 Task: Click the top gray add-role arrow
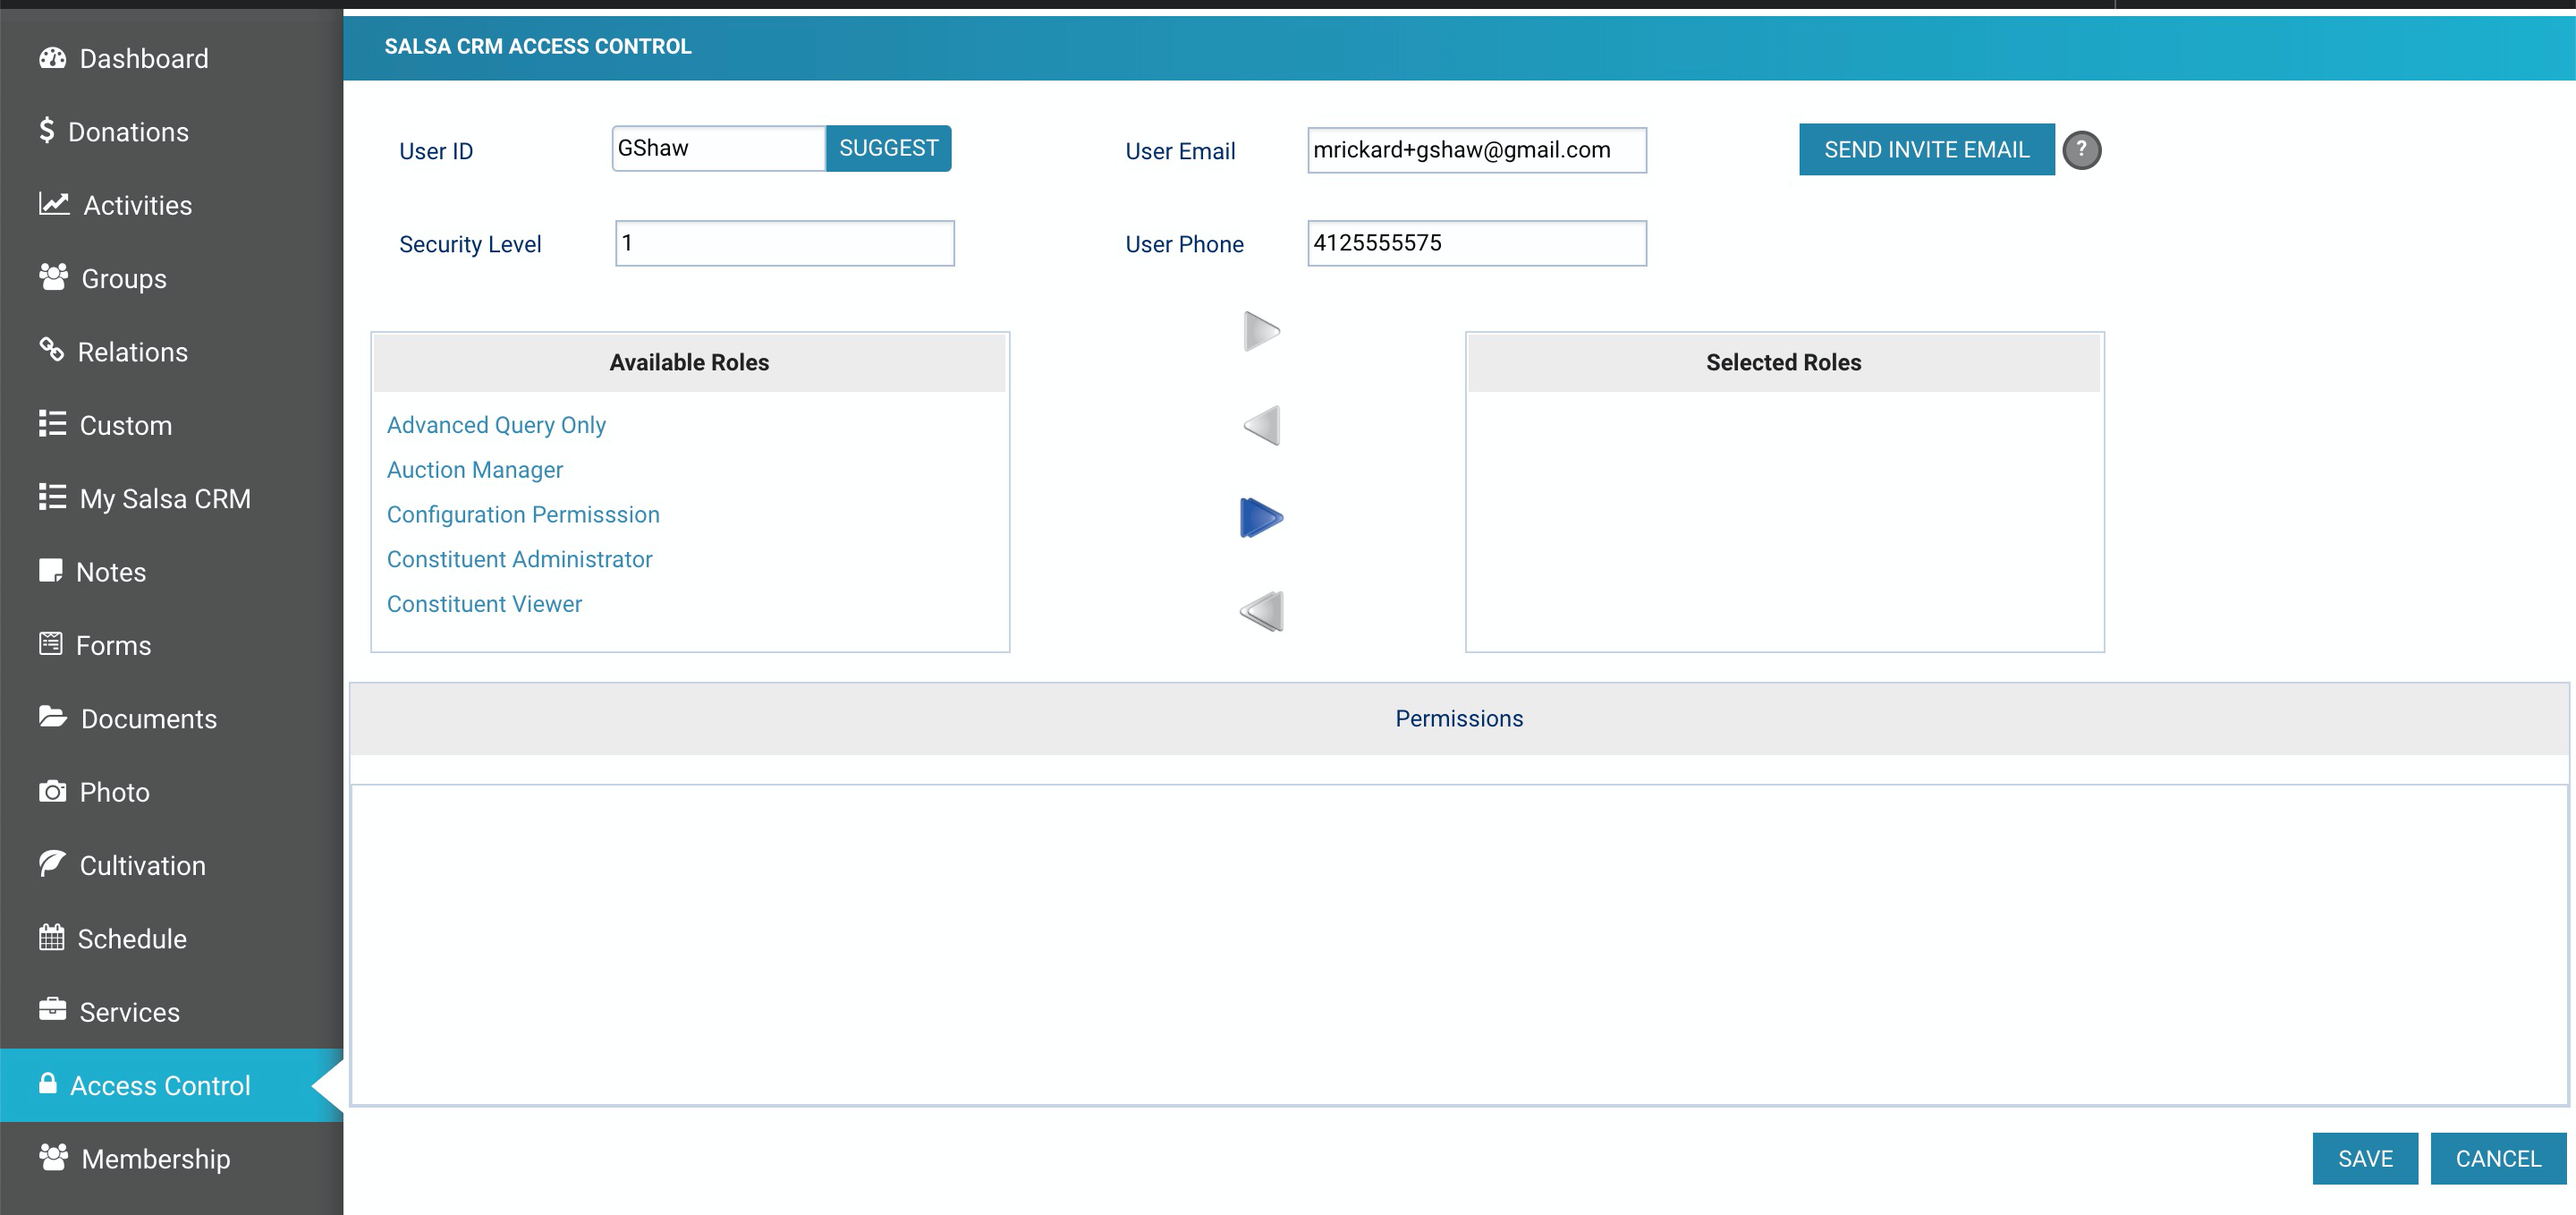click(1261, 331)
